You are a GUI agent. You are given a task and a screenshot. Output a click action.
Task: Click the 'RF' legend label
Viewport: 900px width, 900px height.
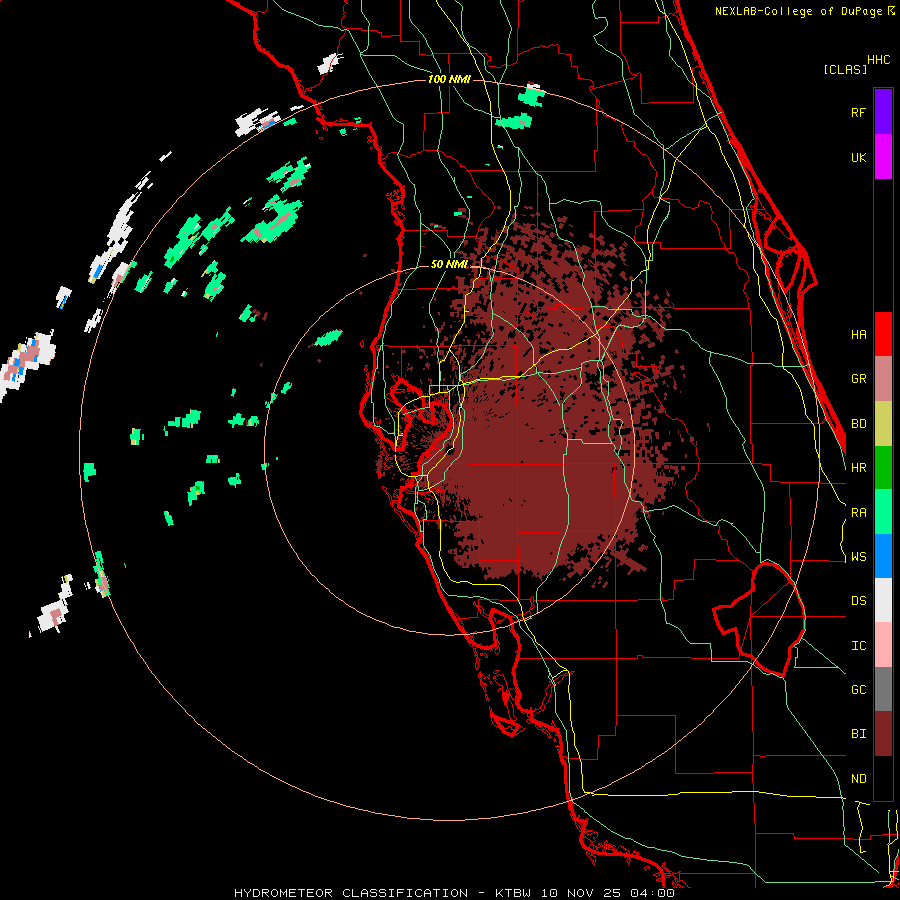(x=858, y=112)
